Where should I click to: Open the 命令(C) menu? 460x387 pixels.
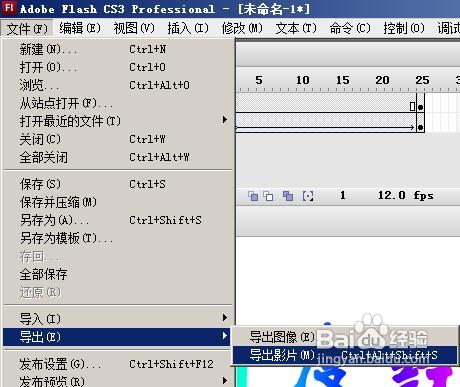click(x=350, y=28)
